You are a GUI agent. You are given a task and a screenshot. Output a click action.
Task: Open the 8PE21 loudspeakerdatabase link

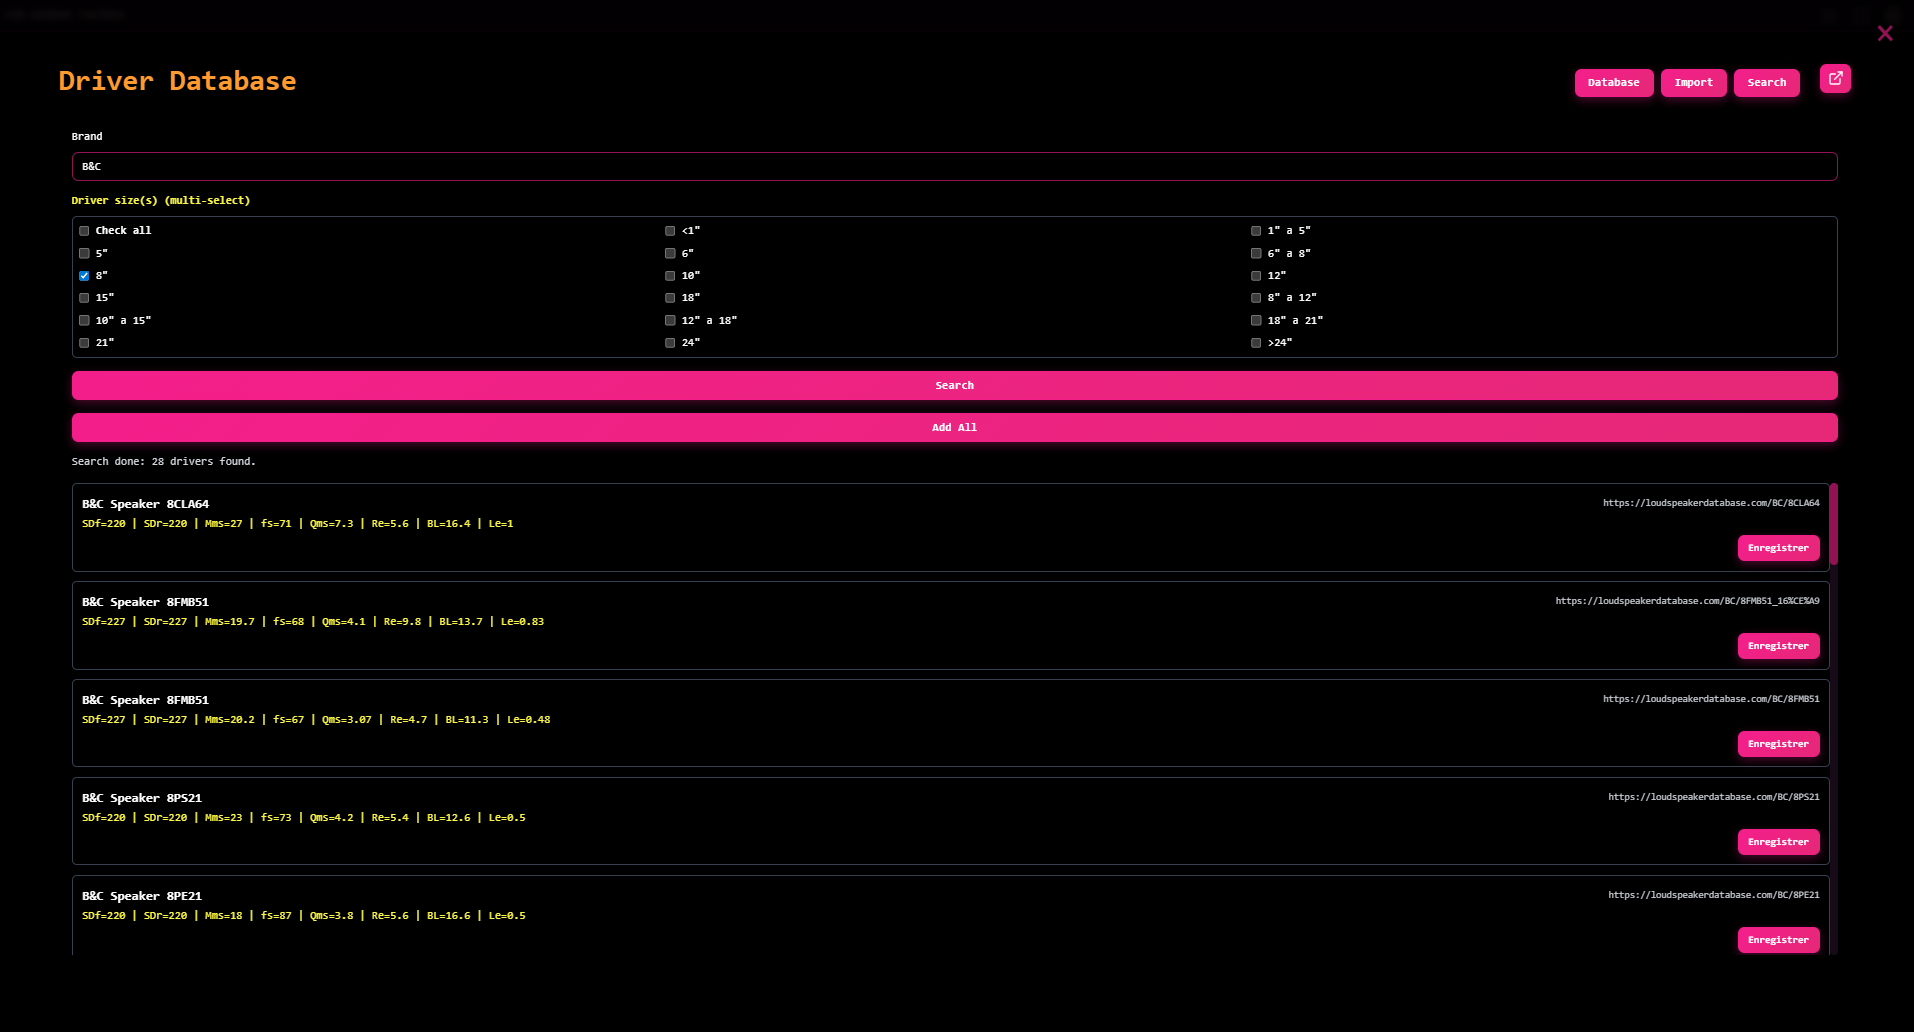pyautogui.click(x=1713, y=895)
